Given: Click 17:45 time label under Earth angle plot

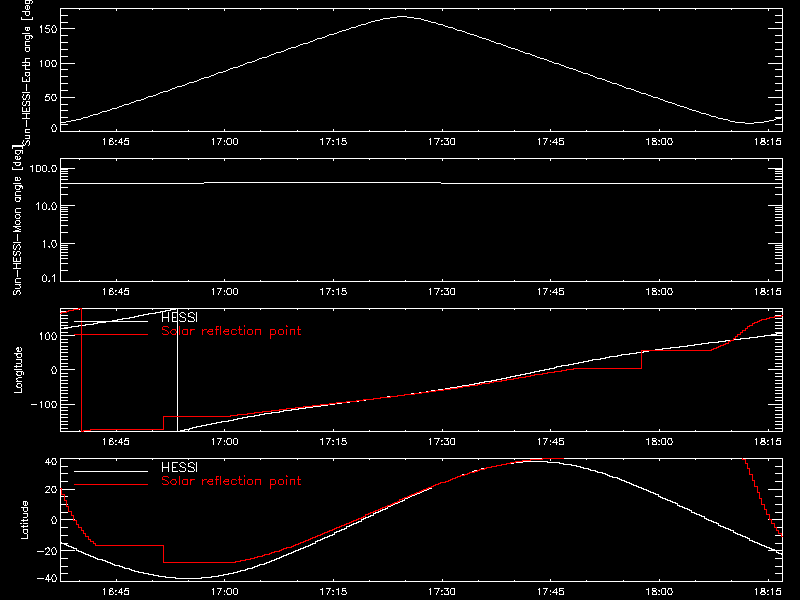Looking at the screenshot, I should tap(551, 141).
